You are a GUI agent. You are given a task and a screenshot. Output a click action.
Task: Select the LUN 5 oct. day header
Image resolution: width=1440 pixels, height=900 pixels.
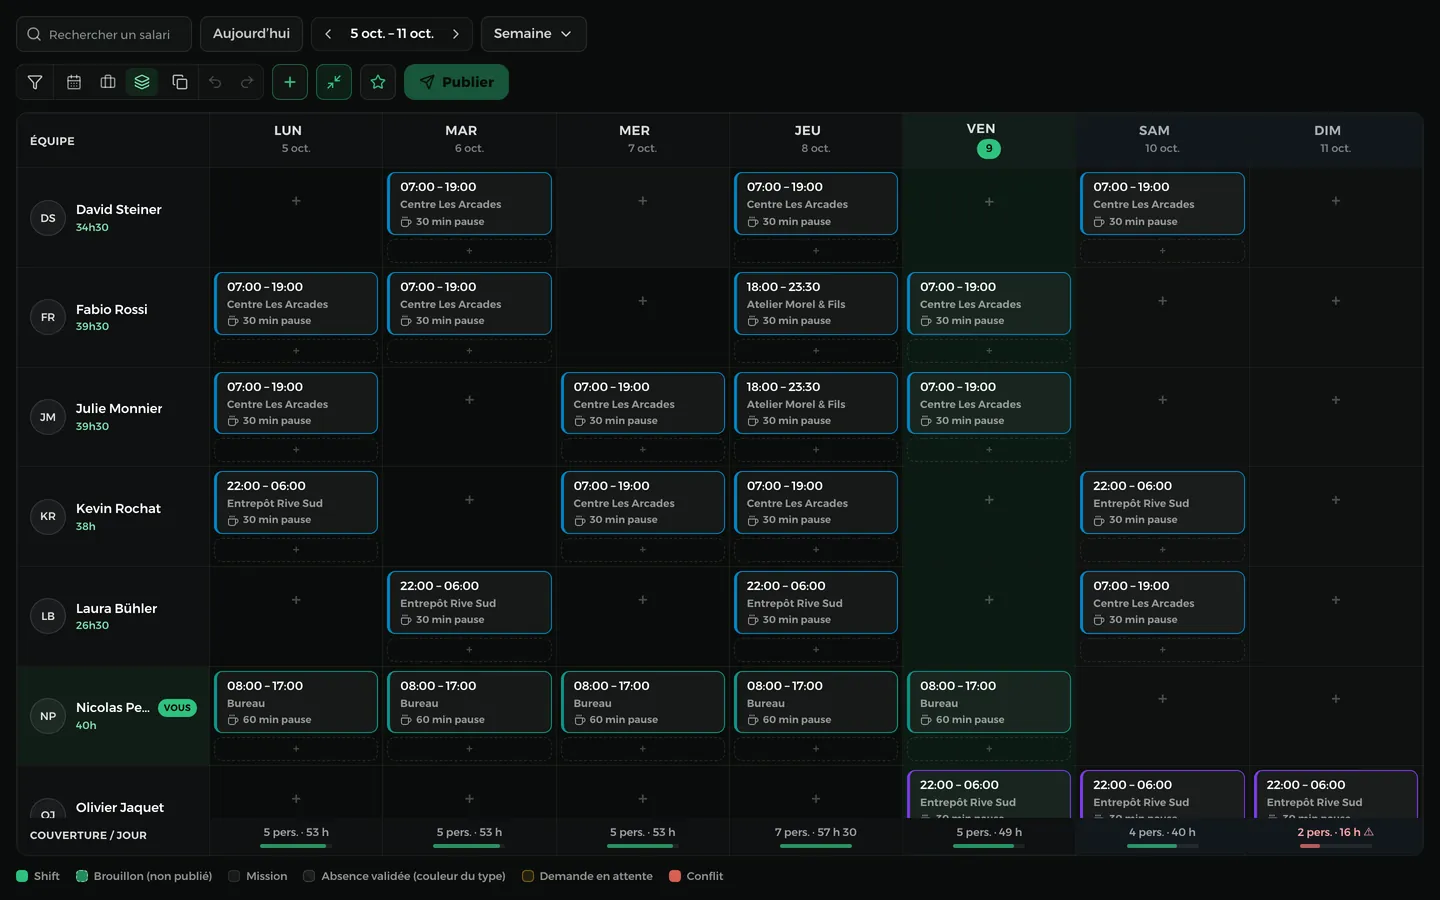[x=296, y=140]
